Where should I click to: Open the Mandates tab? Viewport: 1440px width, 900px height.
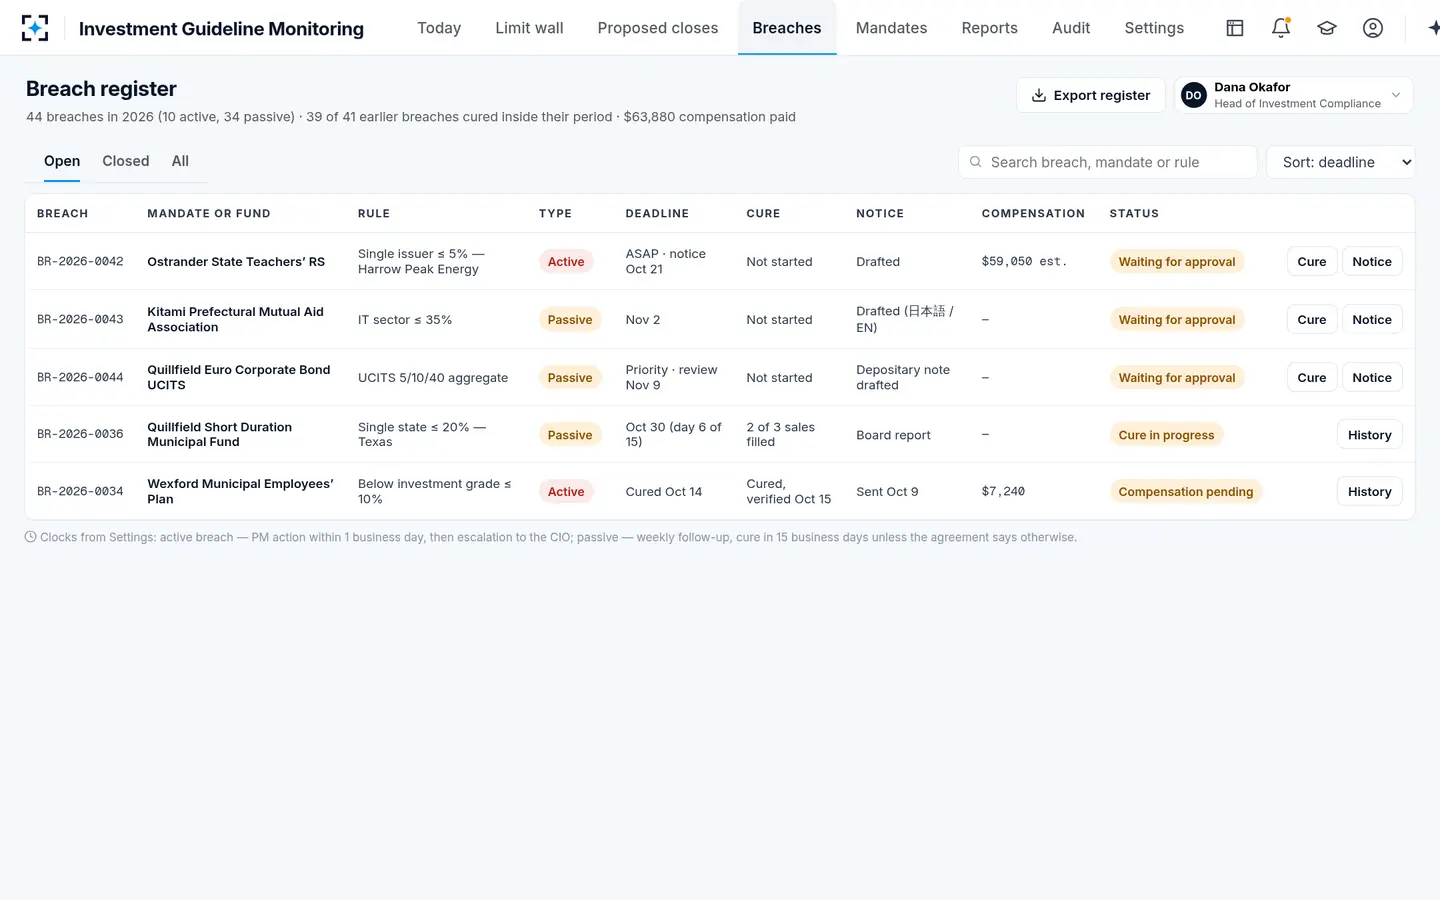pos(891,28)
